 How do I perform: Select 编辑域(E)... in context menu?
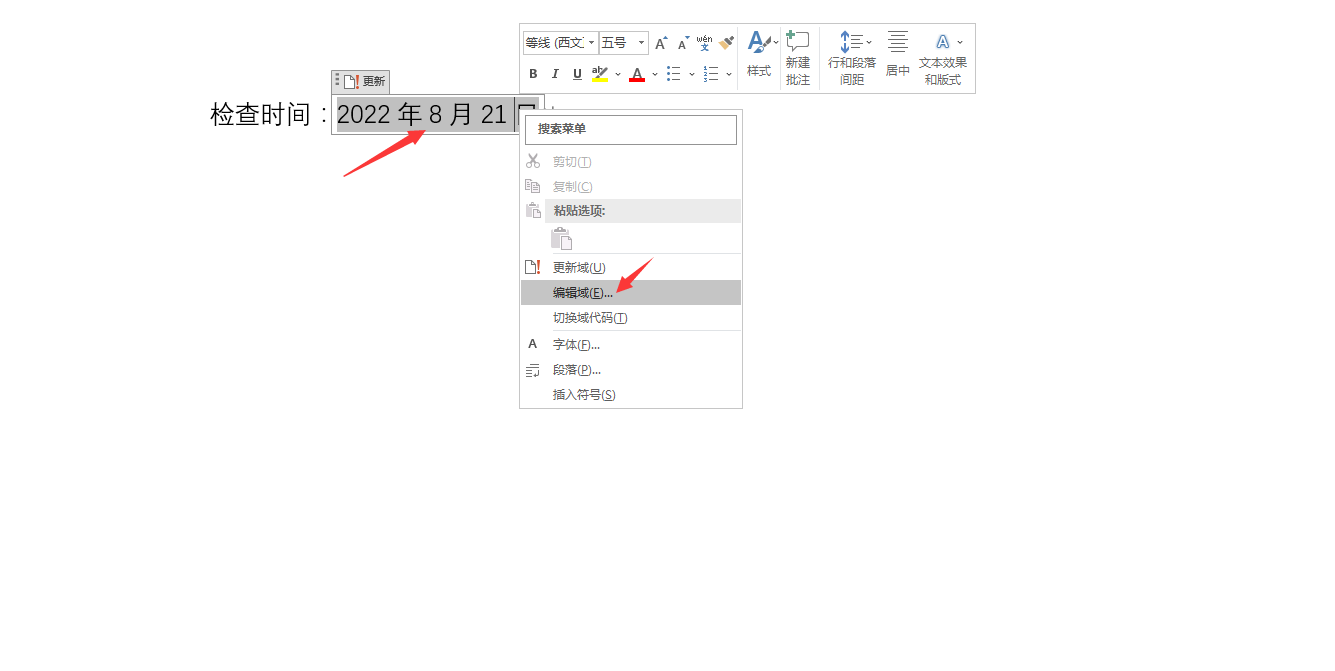(x=631, y=292)
